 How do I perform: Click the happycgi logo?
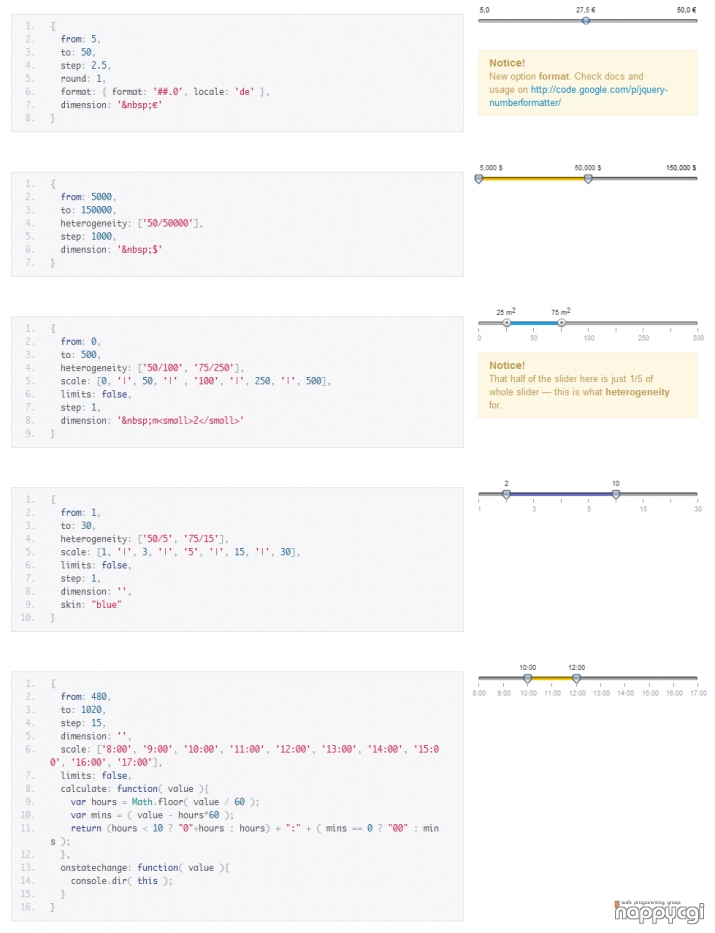(x=659, y=910)
